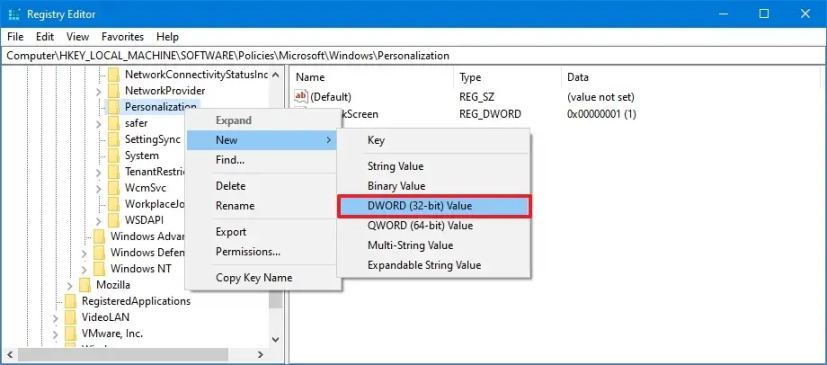The width and height of the screenshot is (827, 365).
Task: Click the tree pane scroll up arrow
Action: 275,74
